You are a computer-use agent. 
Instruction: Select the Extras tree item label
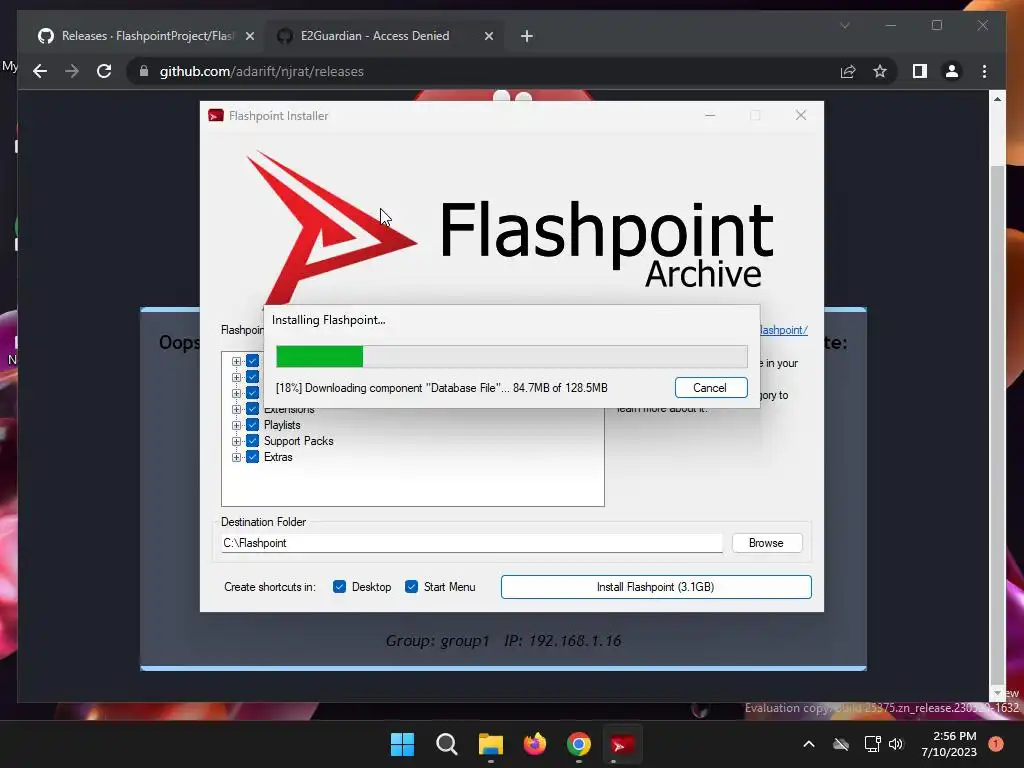[x=278, y=457]
